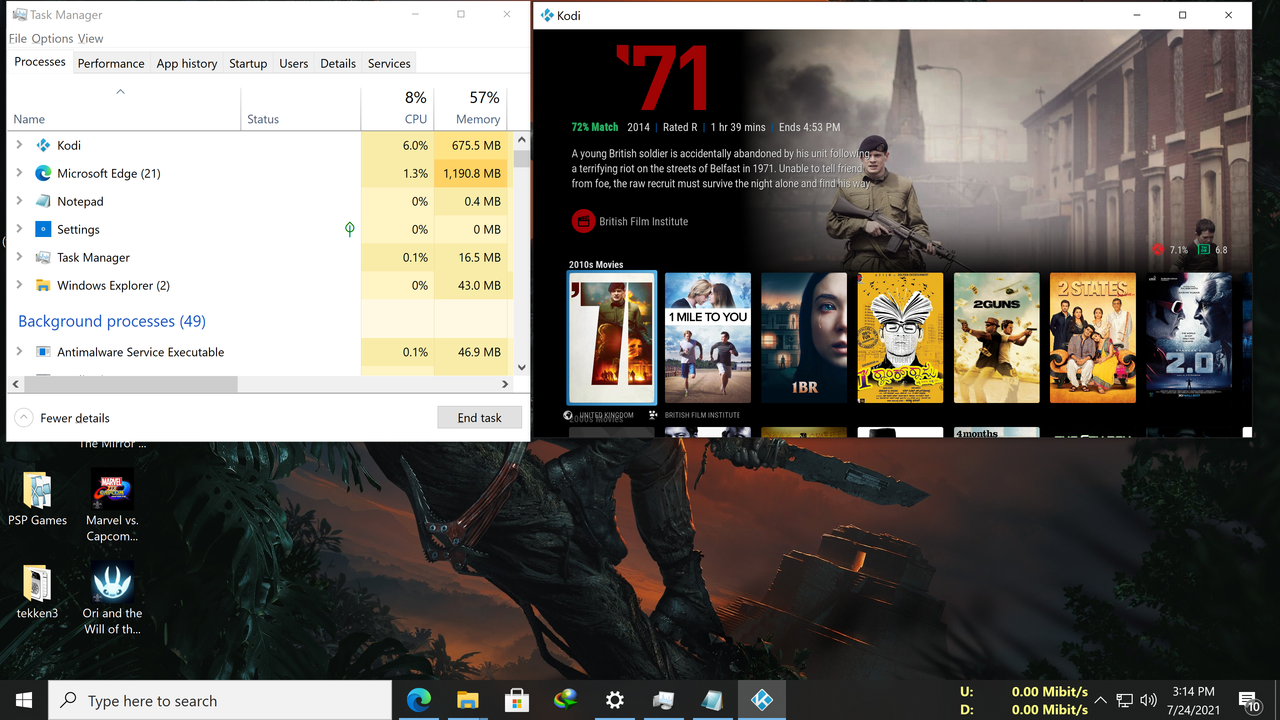
Task: Expand the Kodi process group
Action: [x=19, y=145]
